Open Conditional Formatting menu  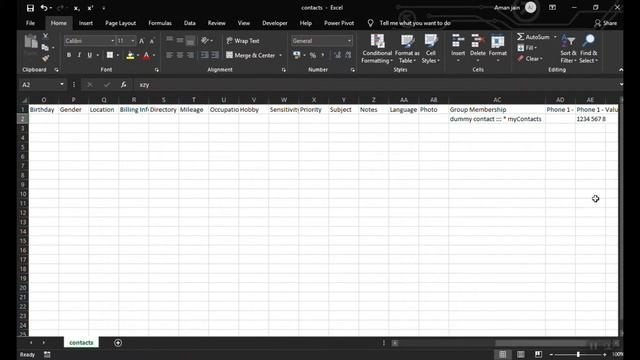377,49
